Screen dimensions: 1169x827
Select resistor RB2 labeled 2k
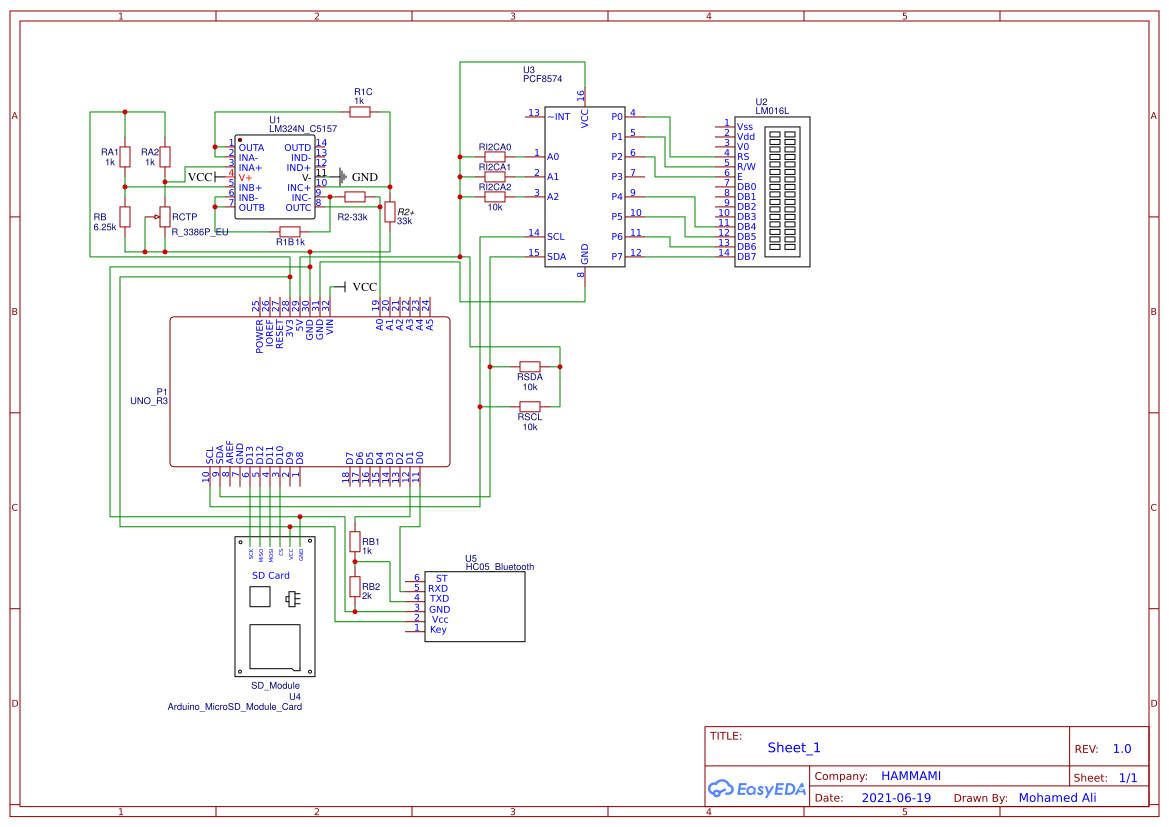pyautogui.click(x=356, y=586)
